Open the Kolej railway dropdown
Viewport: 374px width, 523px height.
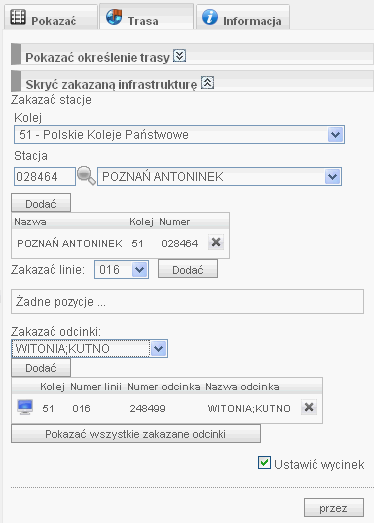pos(335,135)
